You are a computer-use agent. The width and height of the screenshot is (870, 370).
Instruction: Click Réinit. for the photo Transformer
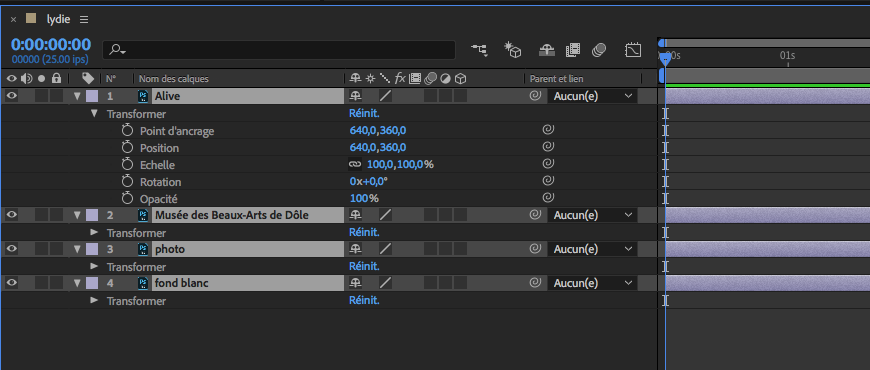364,266
